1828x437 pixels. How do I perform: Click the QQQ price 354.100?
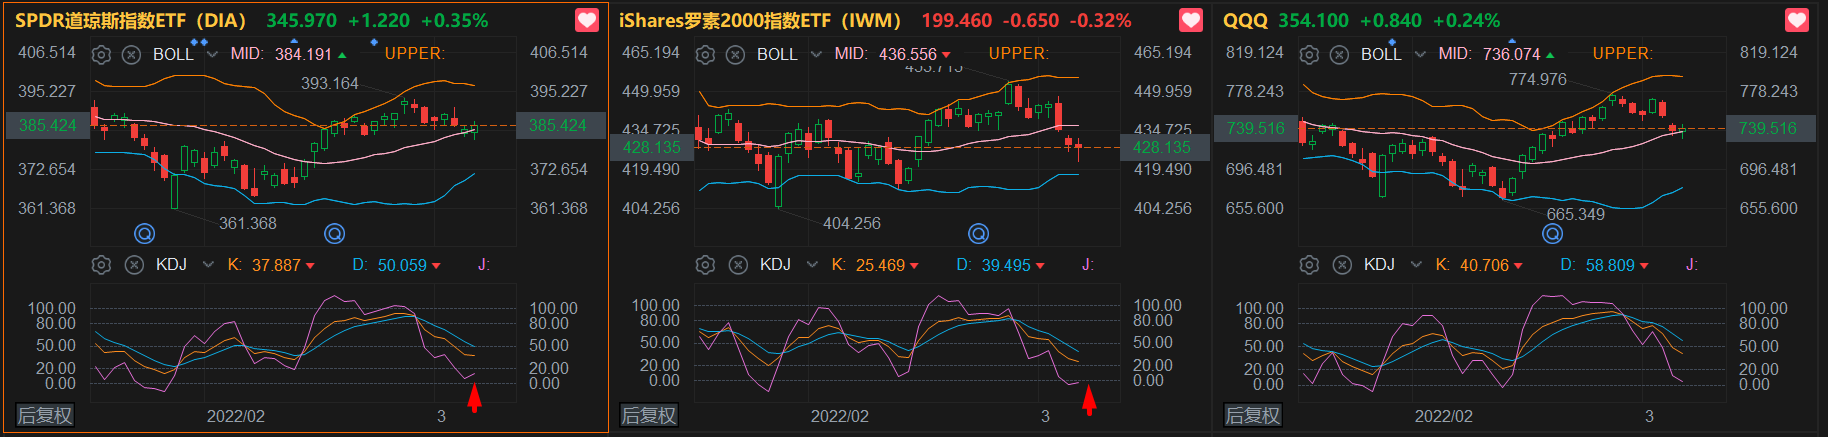(1313, 20)
